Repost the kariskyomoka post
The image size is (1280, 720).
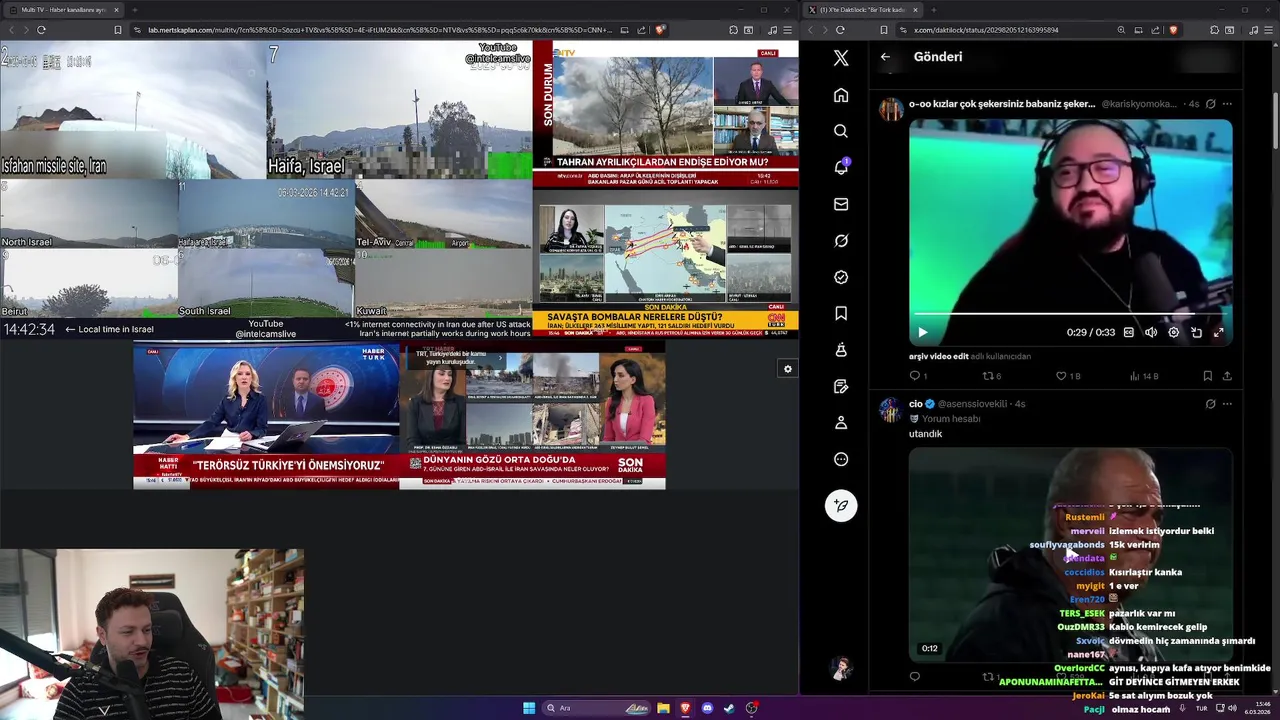click(x=992, y=376)
